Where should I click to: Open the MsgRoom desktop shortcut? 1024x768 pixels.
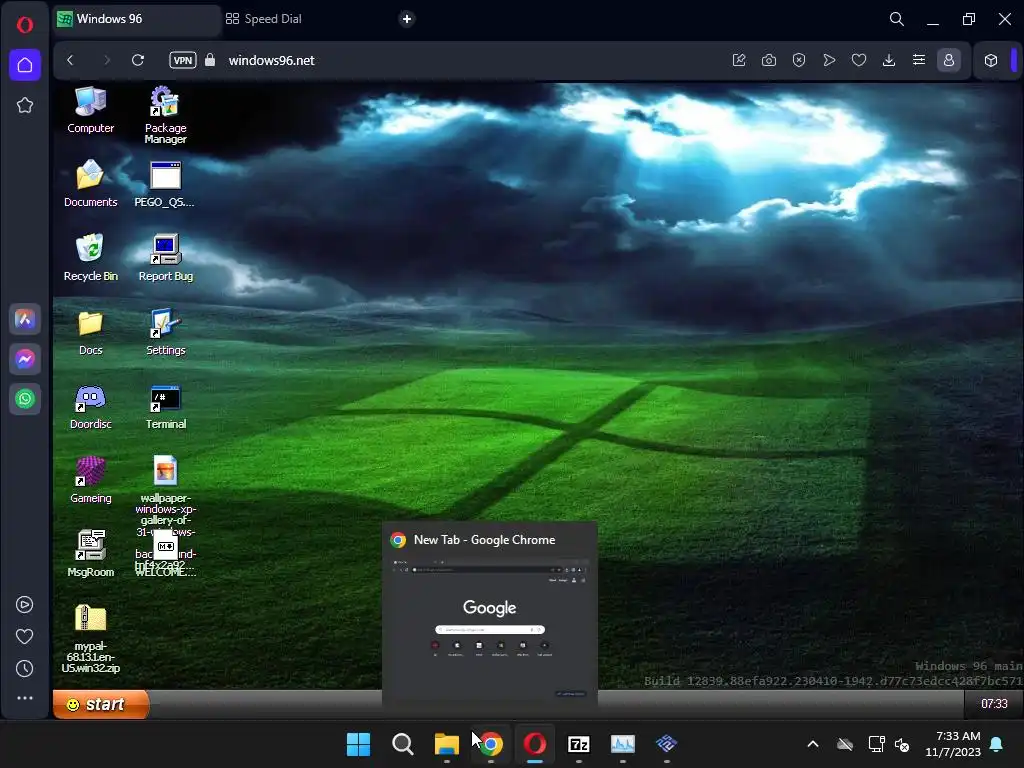90,553
